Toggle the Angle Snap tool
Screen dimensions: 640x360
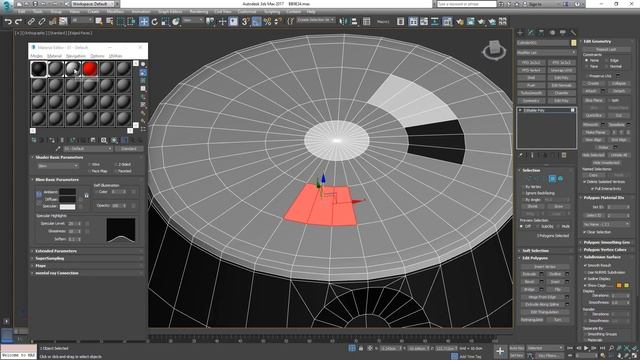pyautogui.click(x=256, y=22)
